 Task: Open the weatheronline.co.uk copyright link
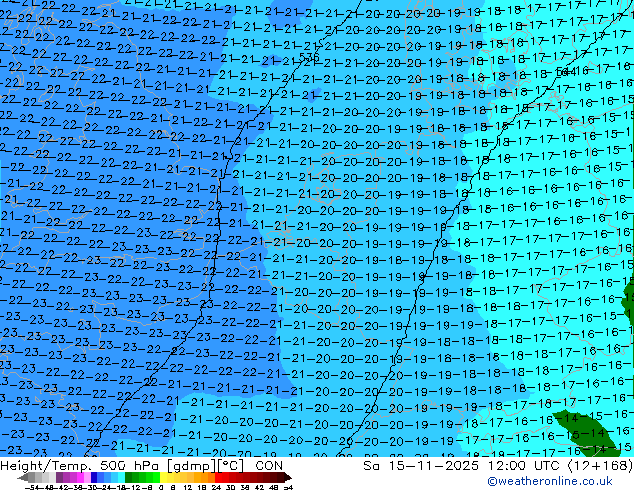(x=549, y=481)
